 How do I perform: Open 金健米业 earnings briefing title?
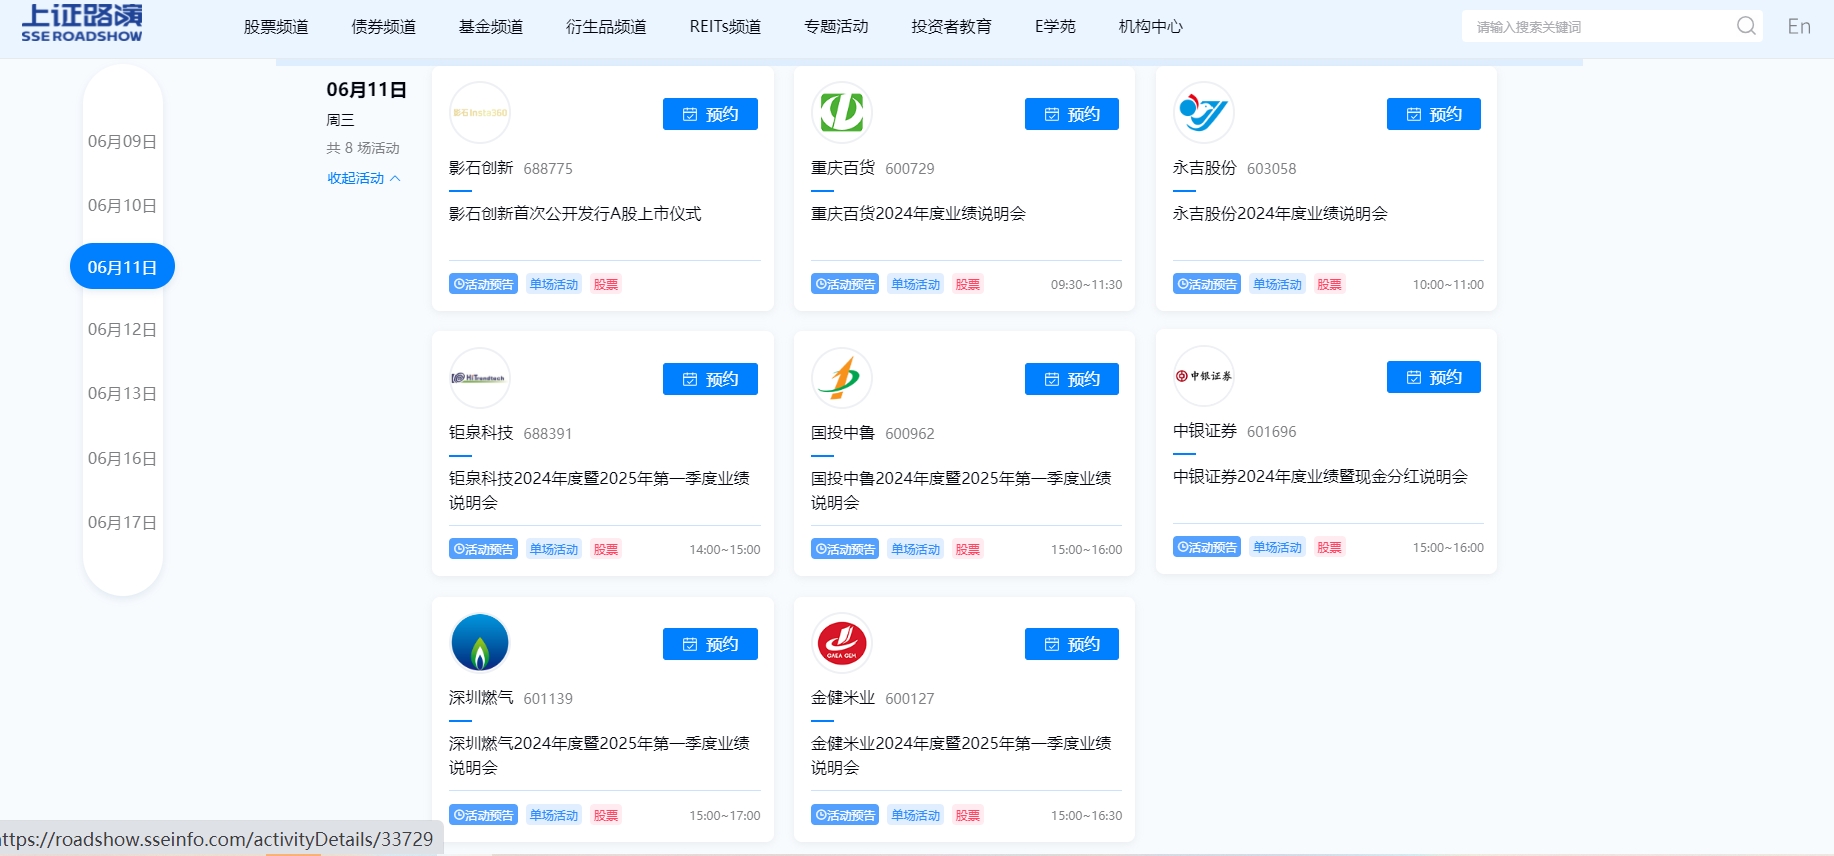coord(961,755)
